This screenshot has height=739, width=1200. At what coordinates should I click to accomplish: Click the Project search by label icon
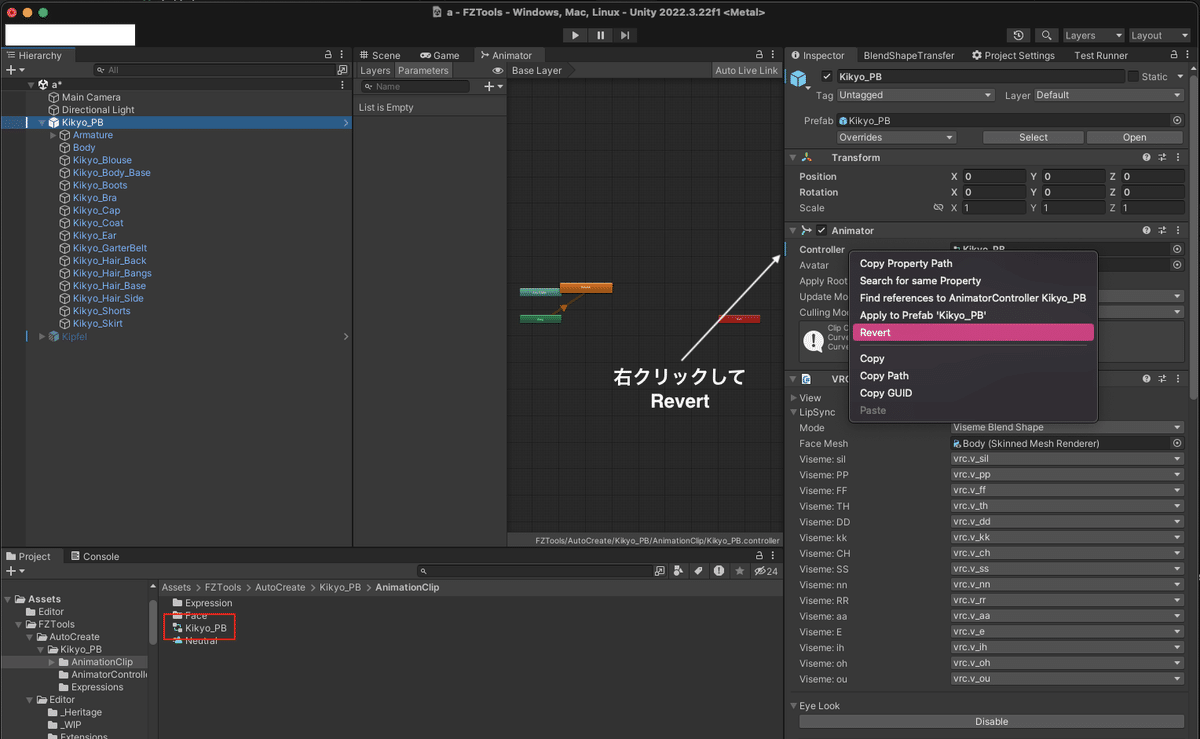tap(699, 571)
